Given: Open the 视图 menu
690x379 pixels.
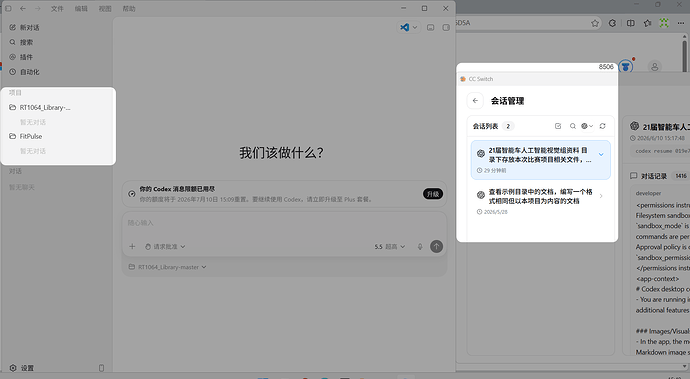Looking at the screenshot, I should coord(105,8).
